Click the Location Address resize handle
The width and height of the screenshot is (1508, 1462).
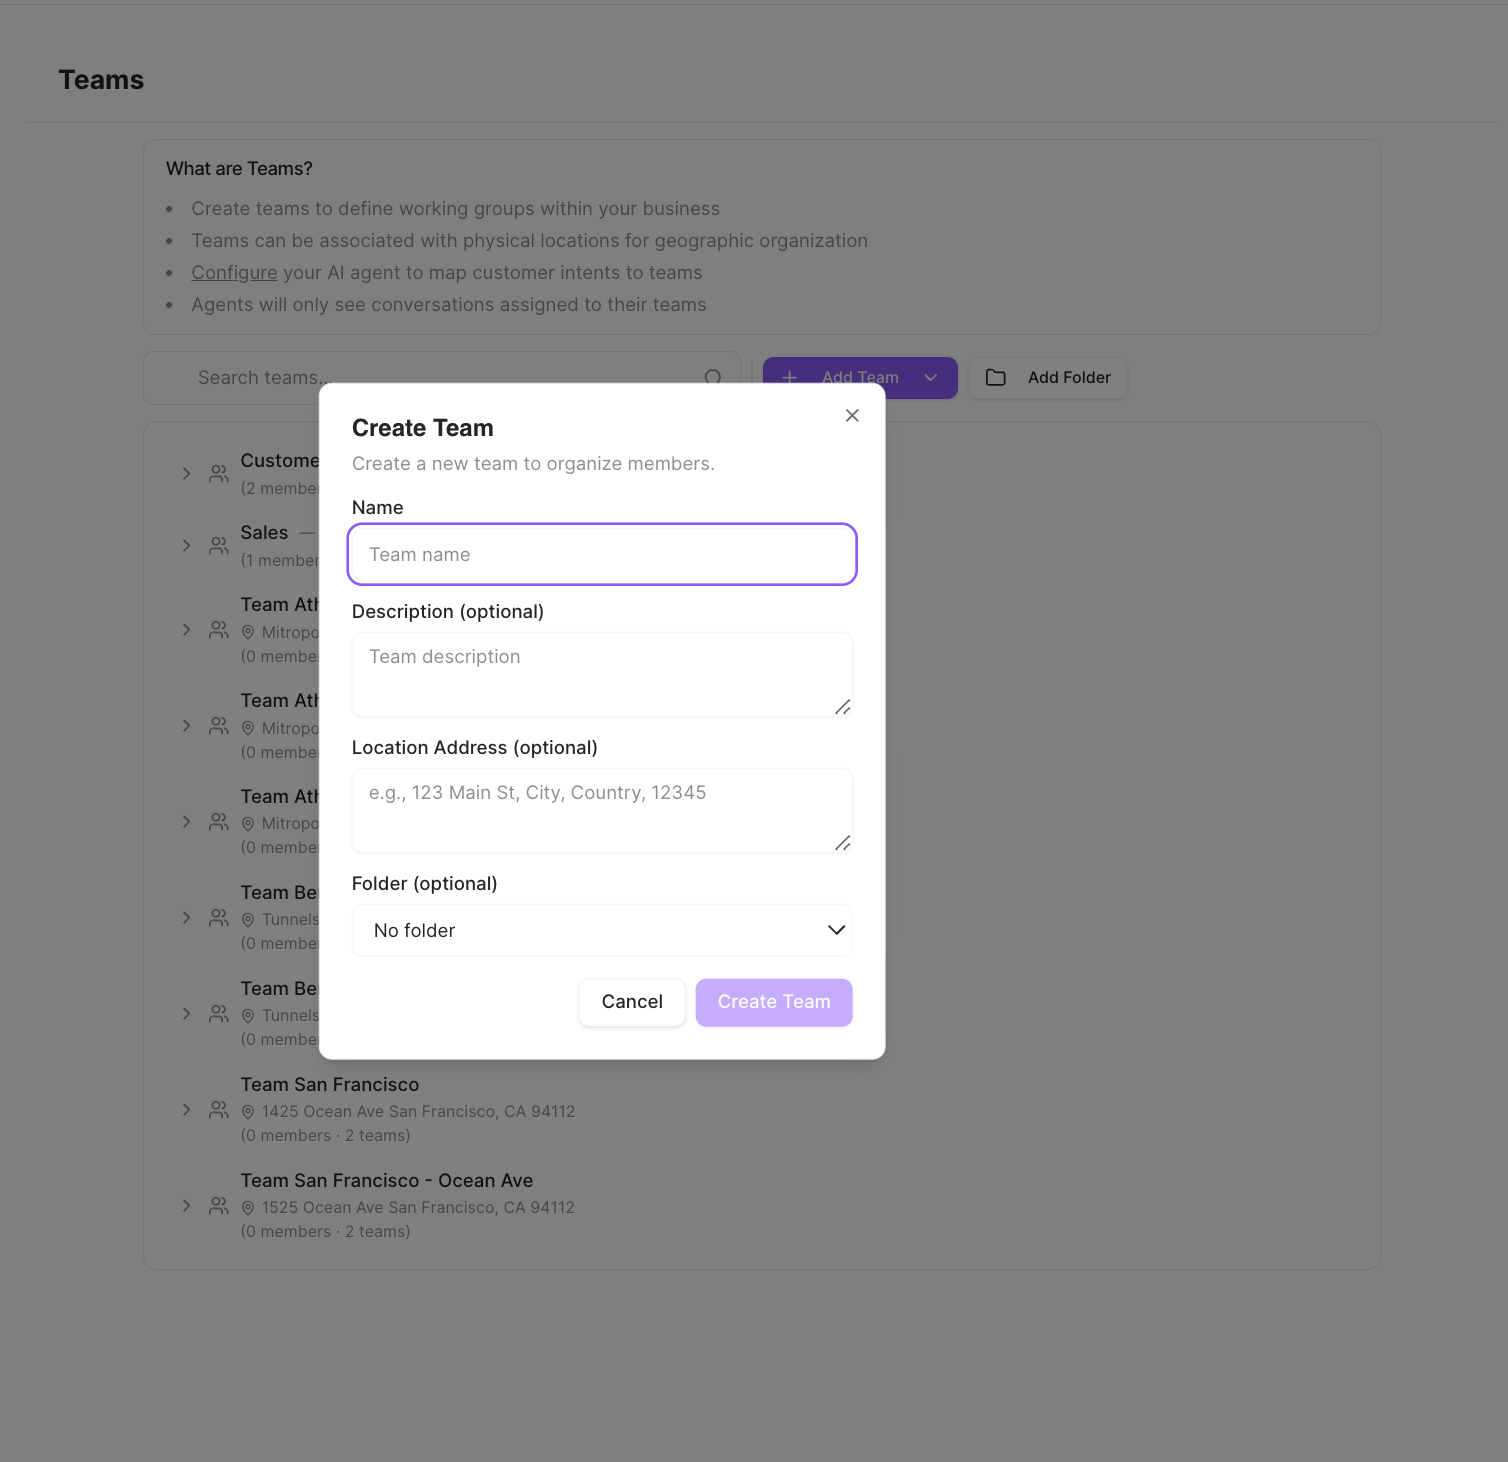pos(843,843)
